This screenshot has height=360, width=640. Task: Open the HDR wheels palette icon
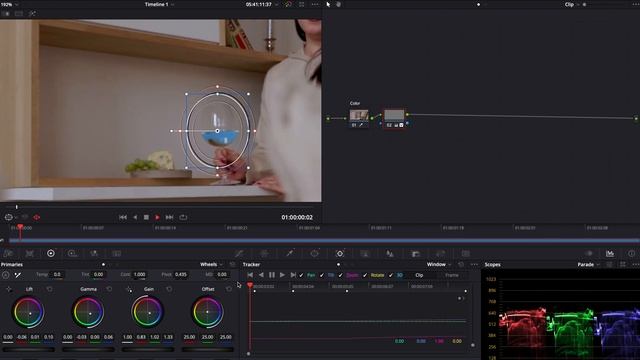click(72, 253)
